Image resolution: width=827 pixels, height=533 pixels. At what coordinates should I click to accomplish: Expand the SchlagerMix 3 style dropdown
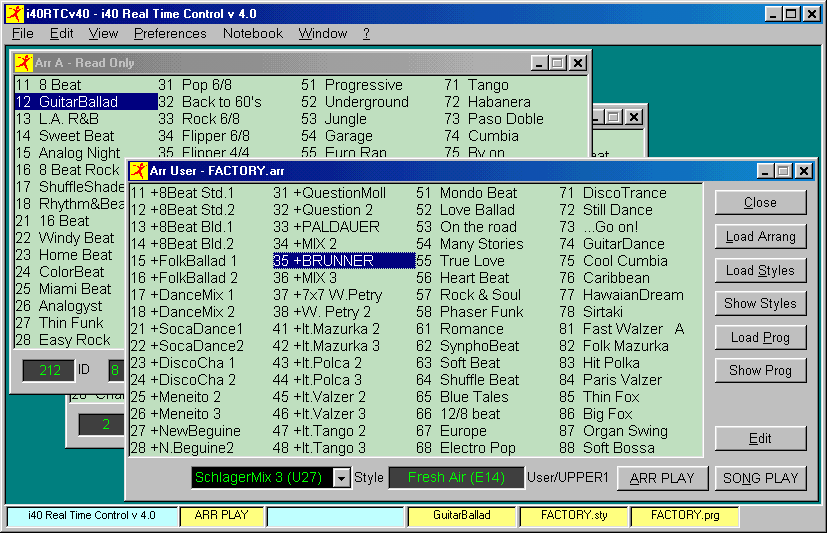(341, 478)
